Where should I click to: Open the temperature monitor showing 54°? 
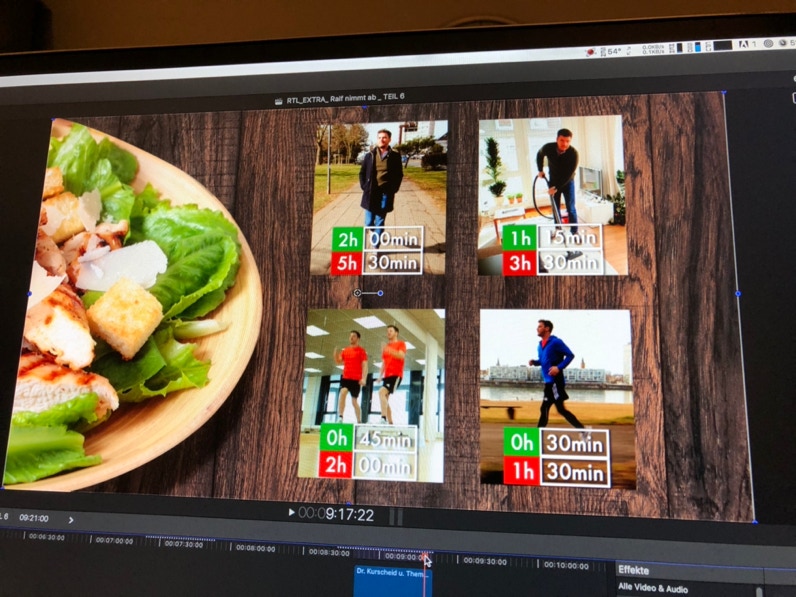tap(613, 50)
